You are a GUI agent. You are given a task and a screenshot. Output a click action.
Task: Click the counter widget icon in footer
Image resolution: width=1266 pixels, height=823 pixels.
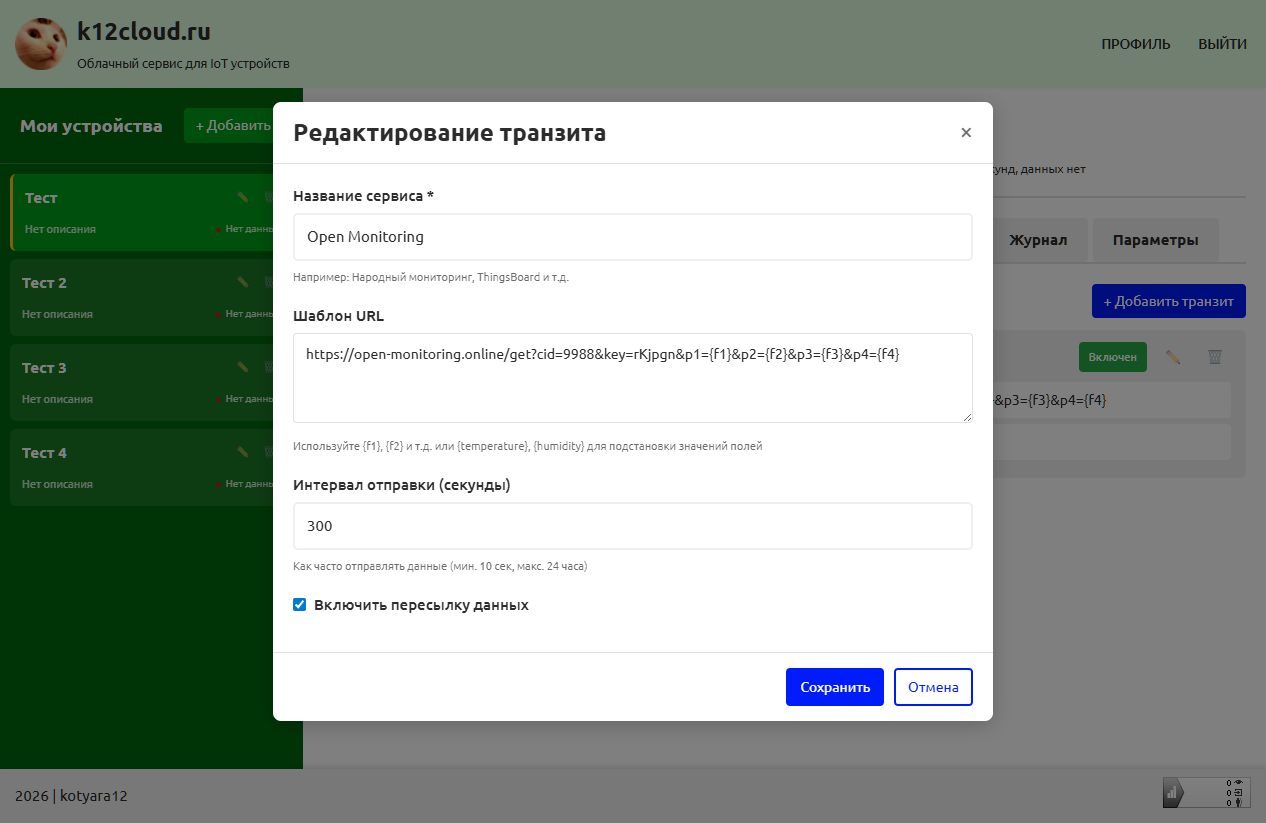click(x=1206, y=792)
